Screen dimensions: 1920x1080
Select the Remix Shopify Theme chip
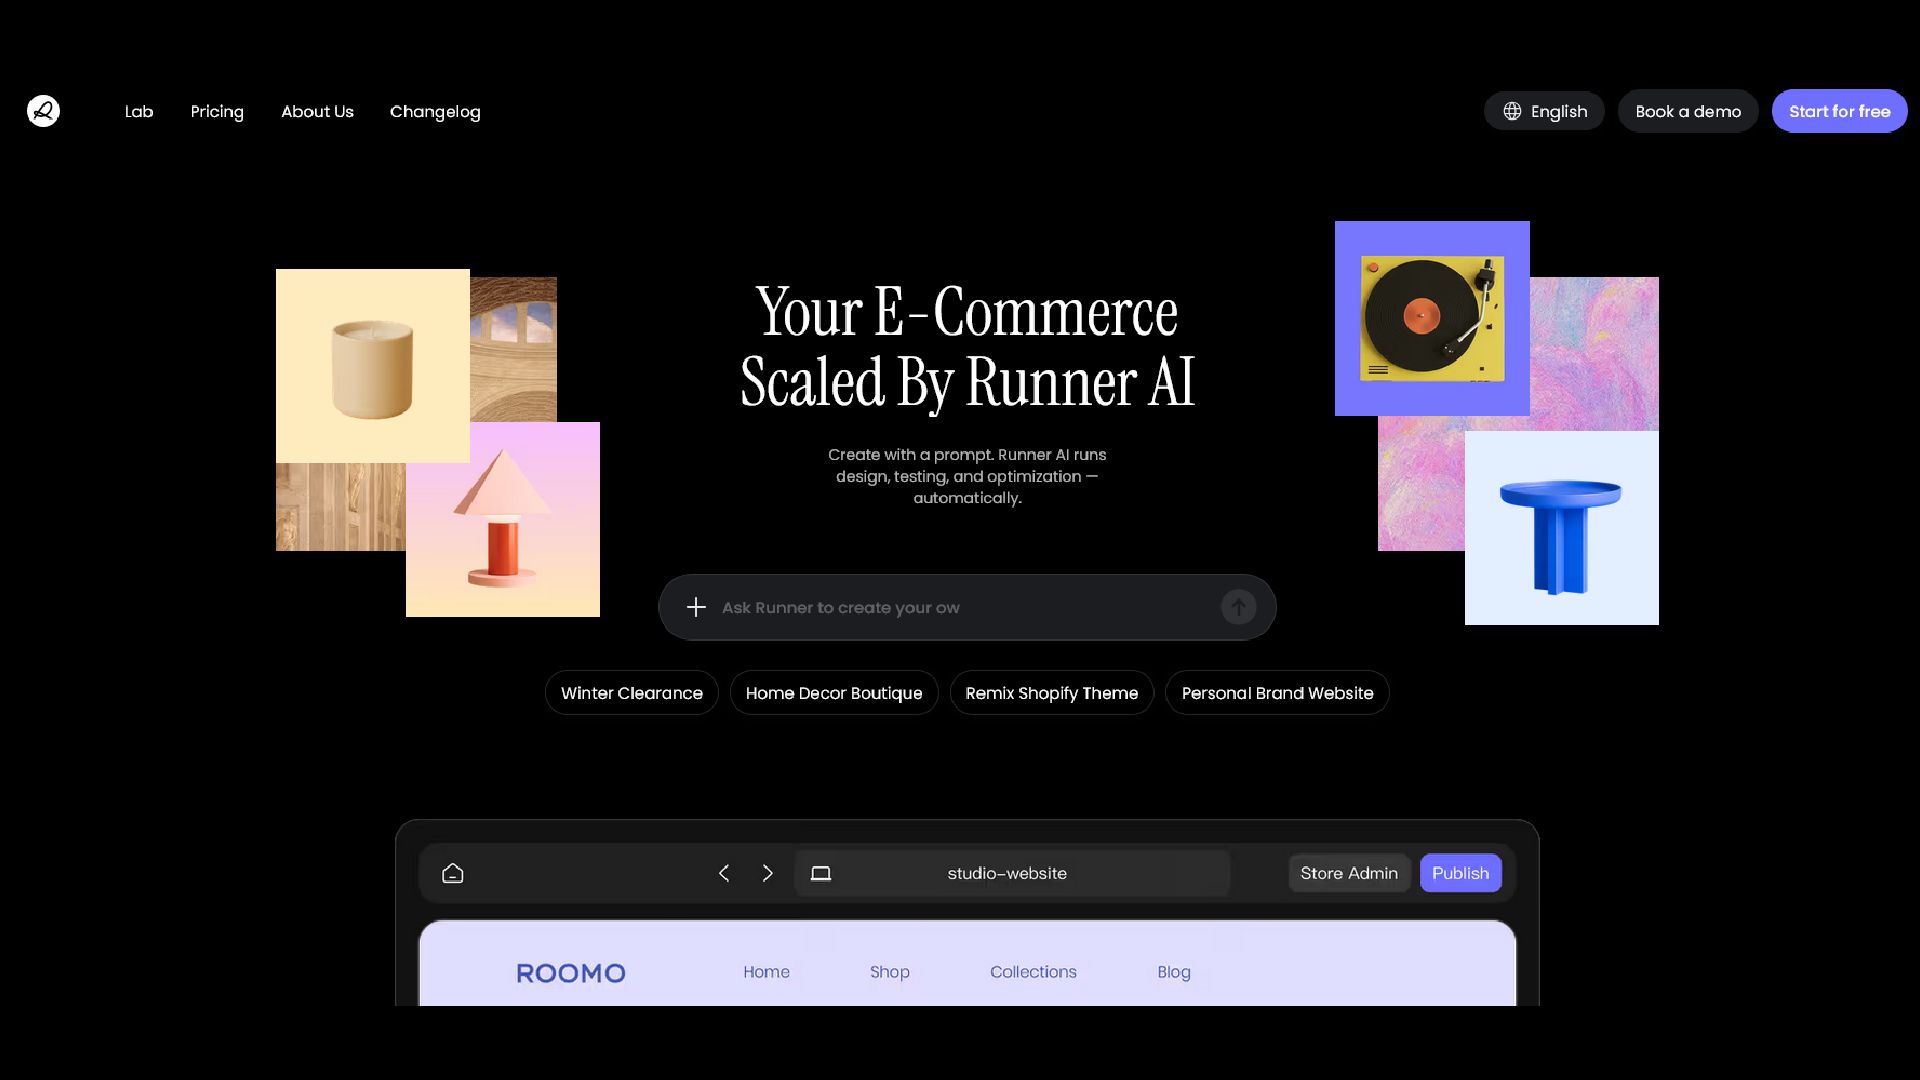pyautogui.click(x=1051, y=693)
